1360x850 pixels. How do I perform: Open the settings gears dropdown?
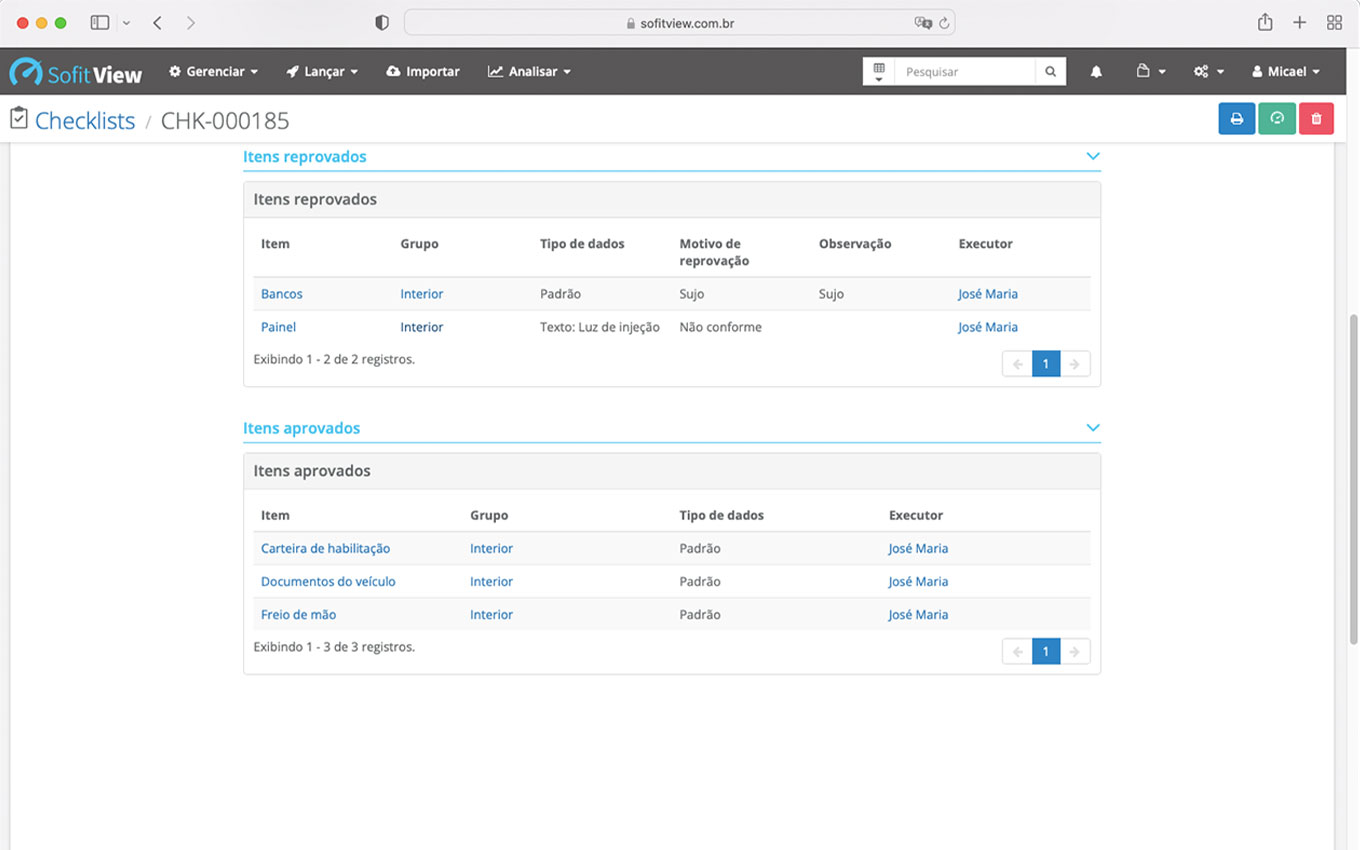point(1208,72)
